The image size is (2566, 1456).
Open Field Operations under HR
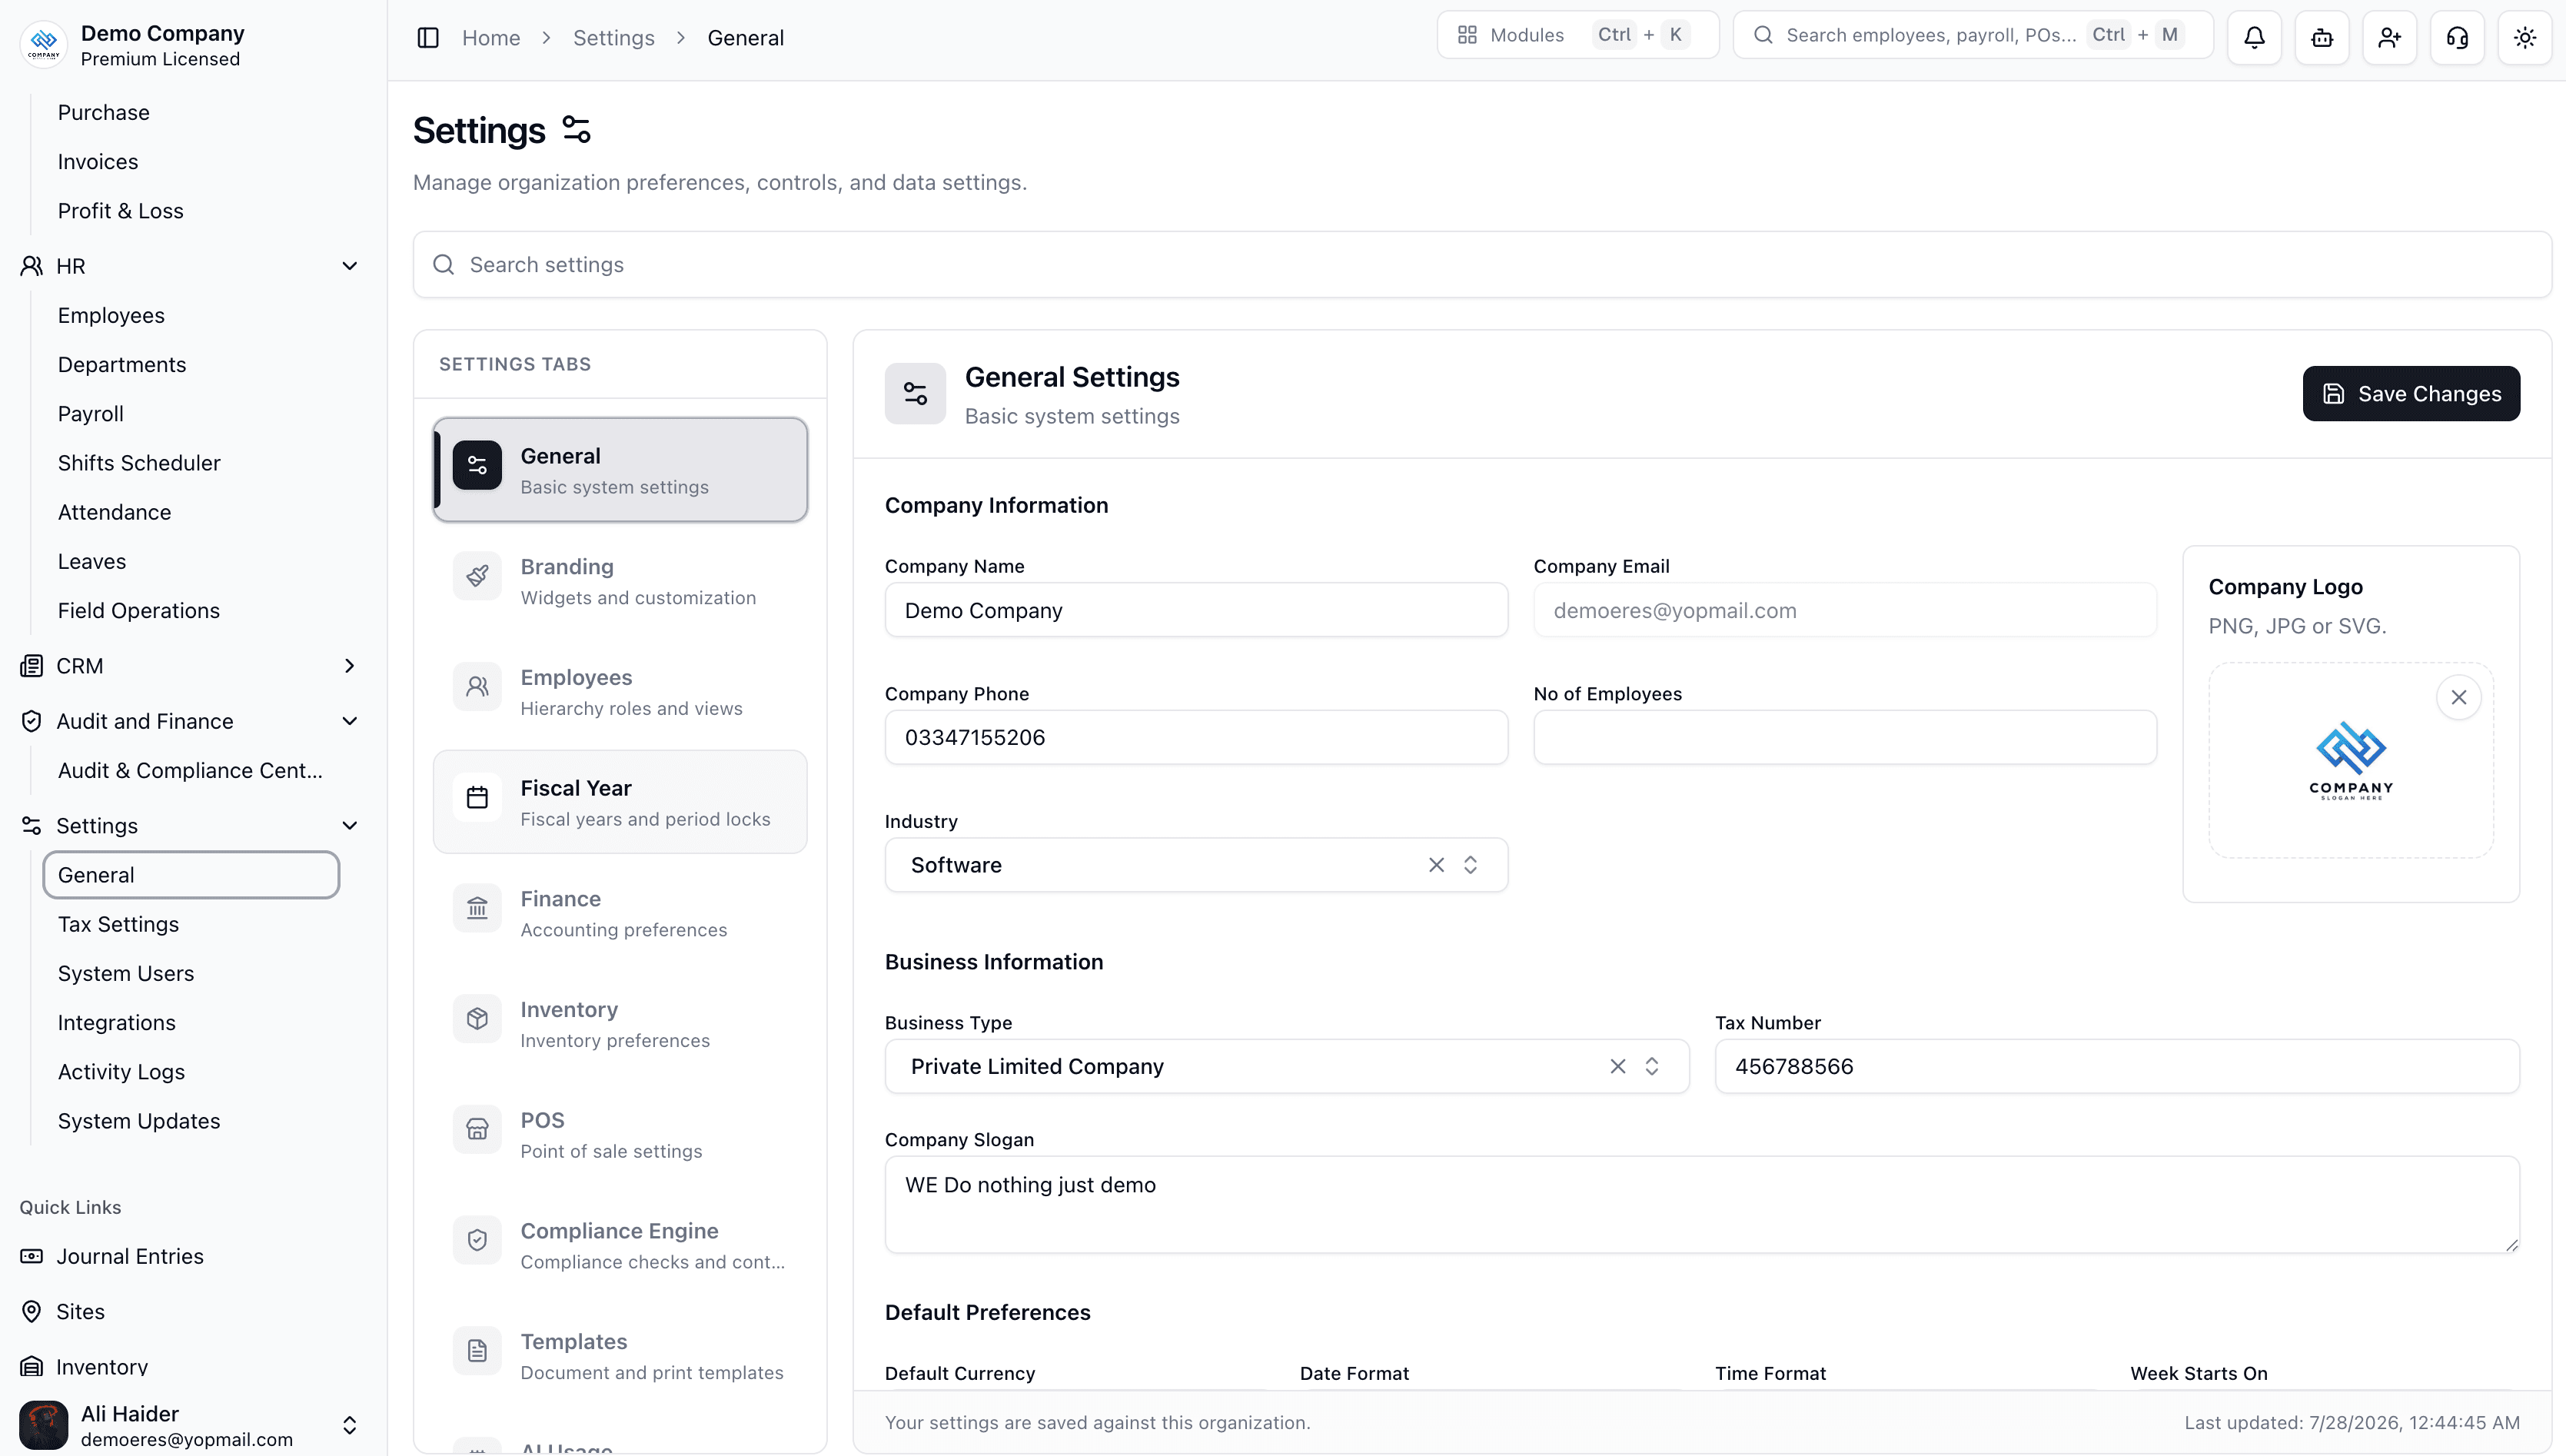pos(139,611)
